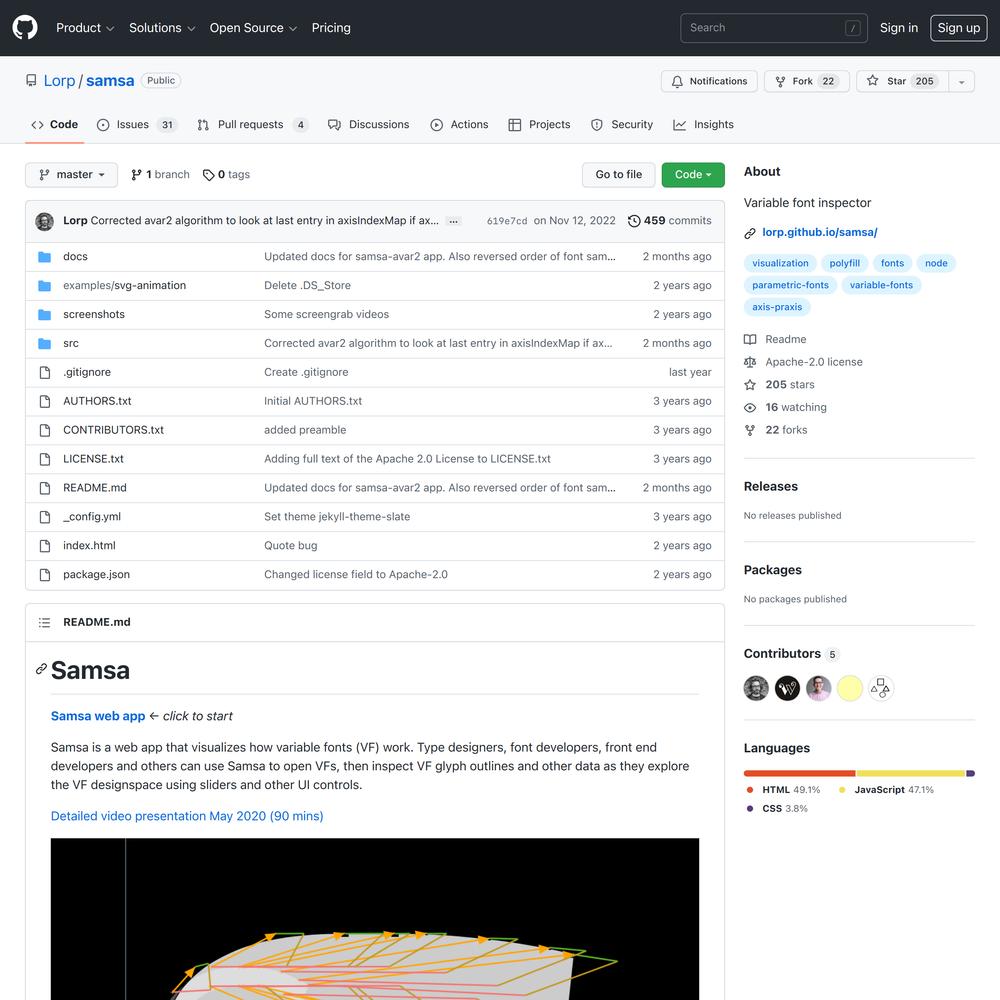Image resolution: width=1000 pixels, height=1000 pixels.
Task: Open the star lists dropdown arrow
Action: [x=961, y=82]
